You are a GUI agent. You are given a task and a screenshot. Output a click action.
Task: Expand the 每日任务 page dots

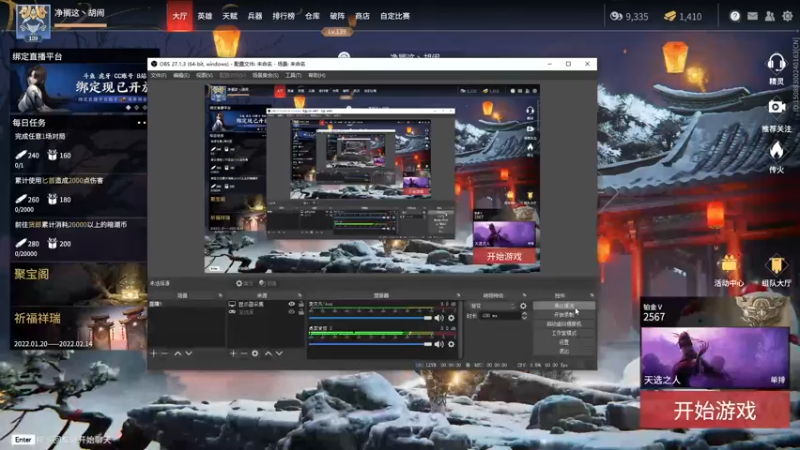point(141,123)
